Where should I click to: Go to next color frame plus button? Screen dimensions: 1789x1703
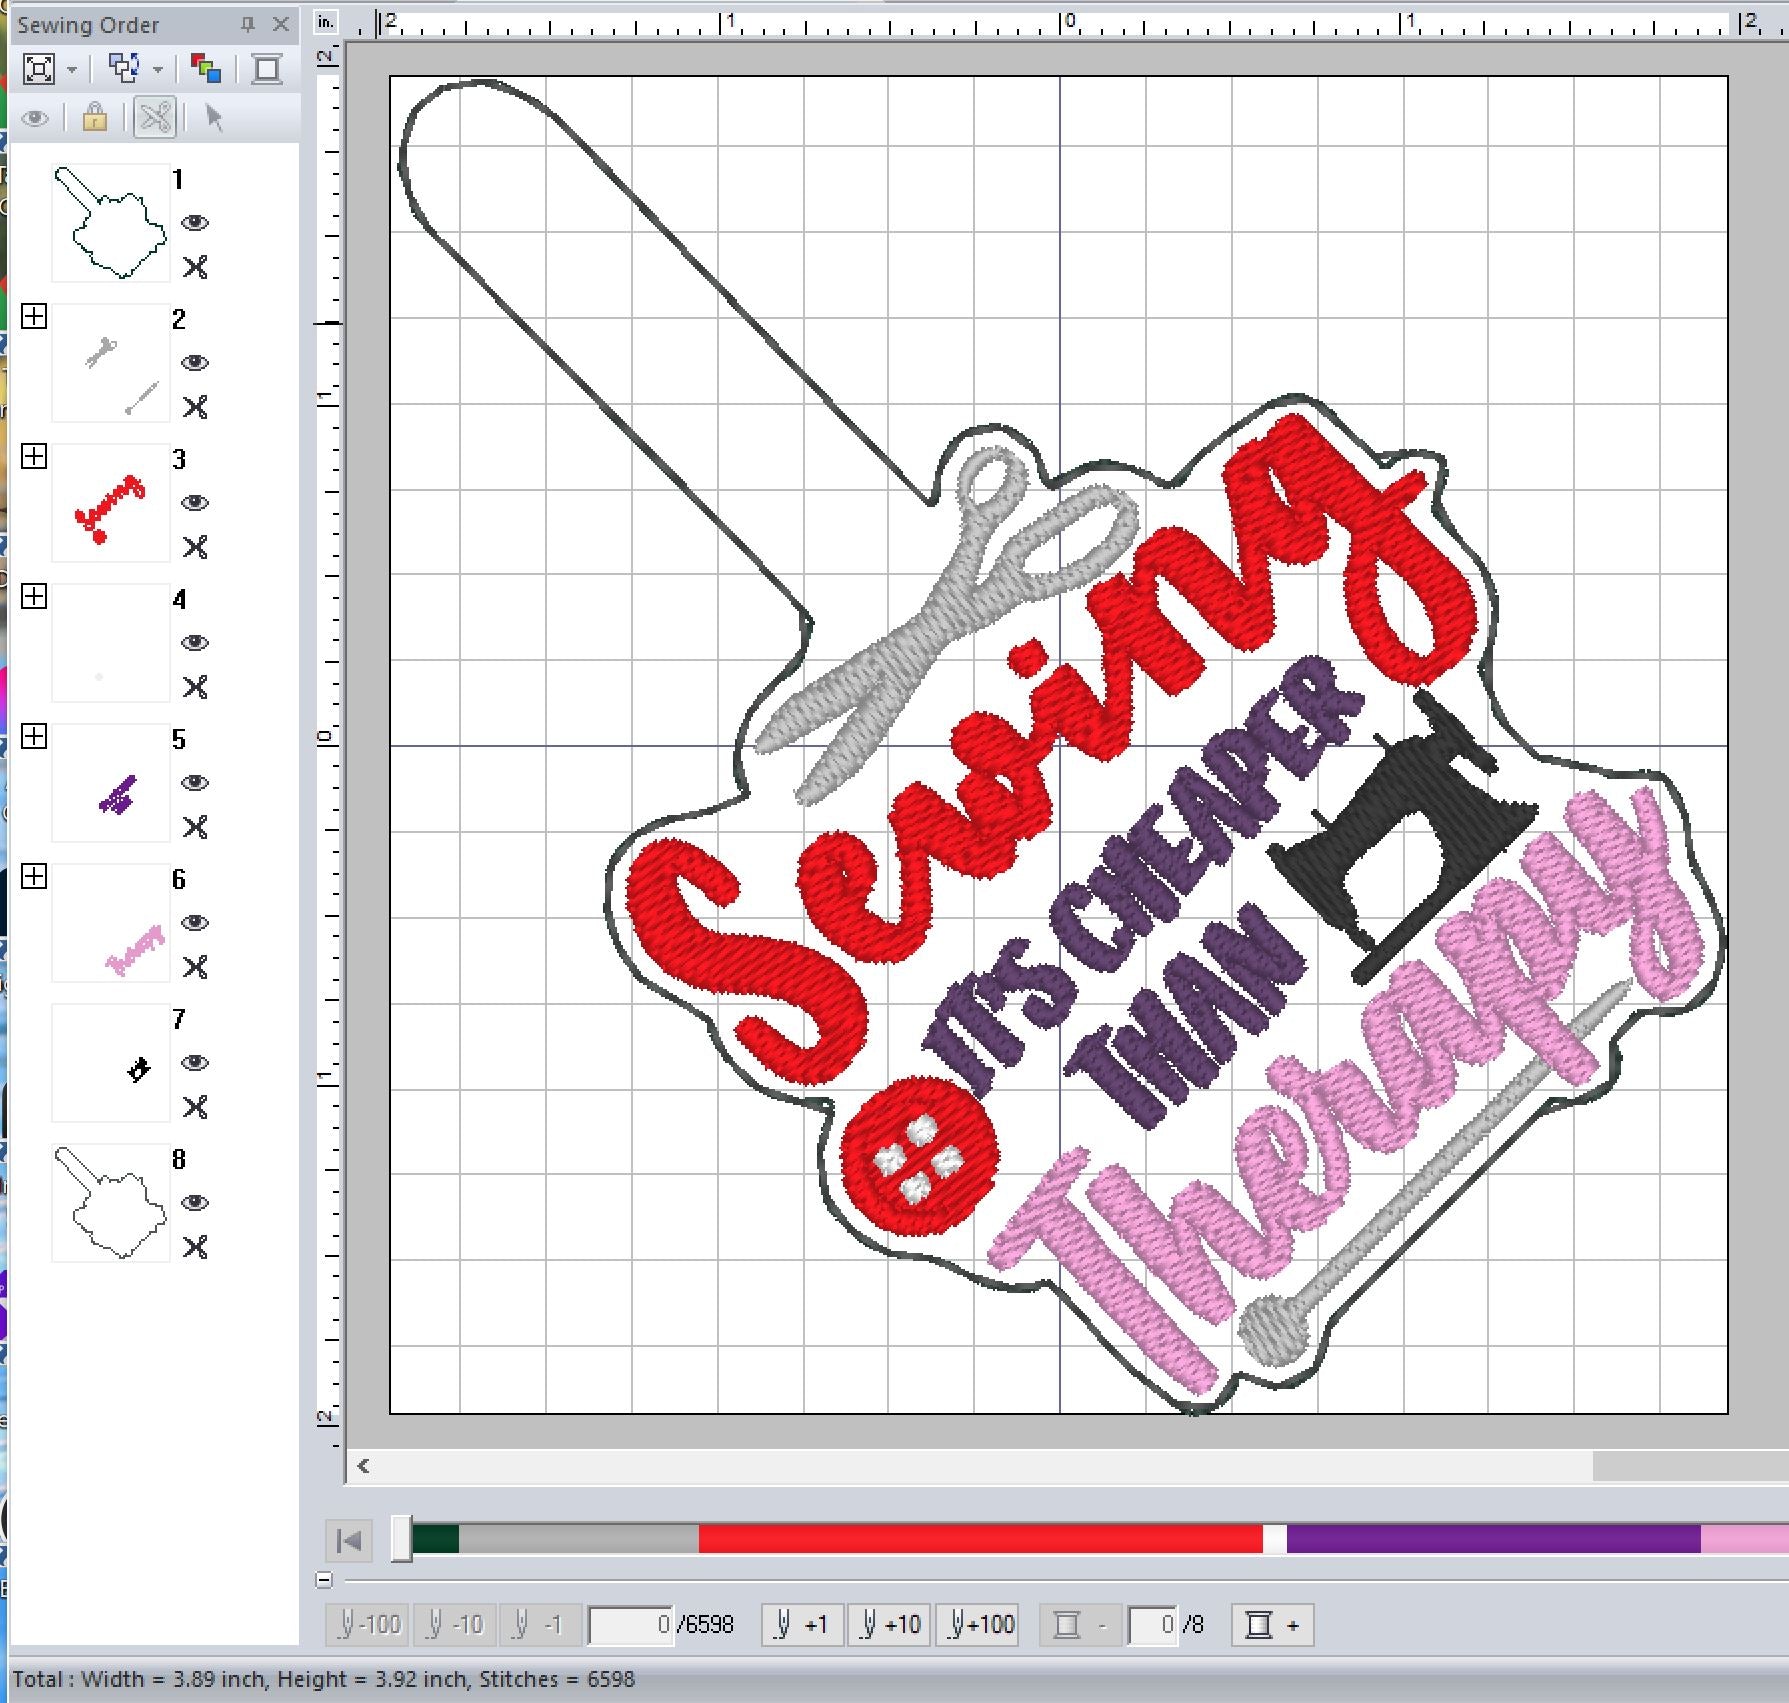[x=1273, y=1625]
